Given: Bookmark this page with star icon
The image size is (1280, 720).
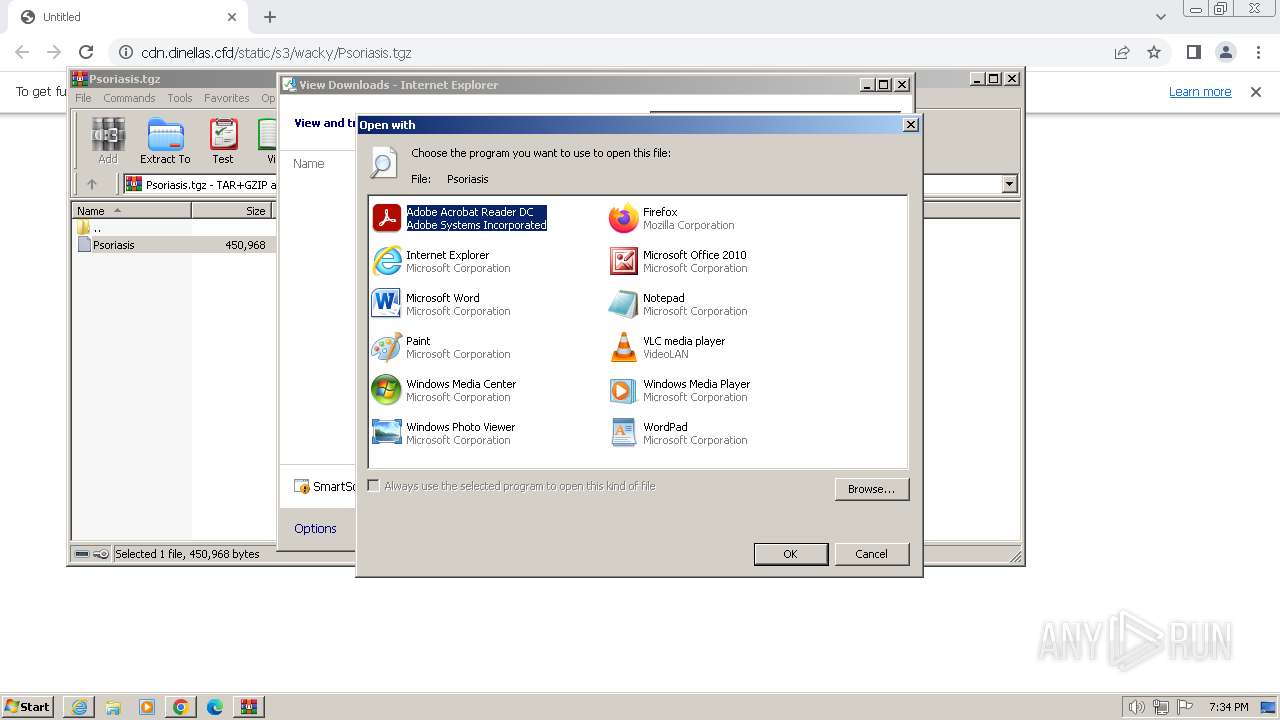Looking at the screenshot, I should click(x=1154, y=52).
